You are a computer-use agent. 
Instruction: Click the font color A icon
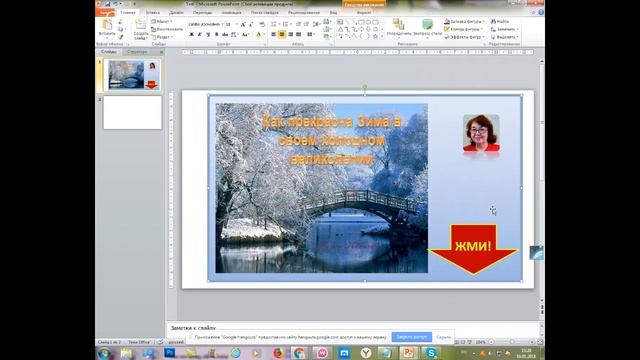258,36
